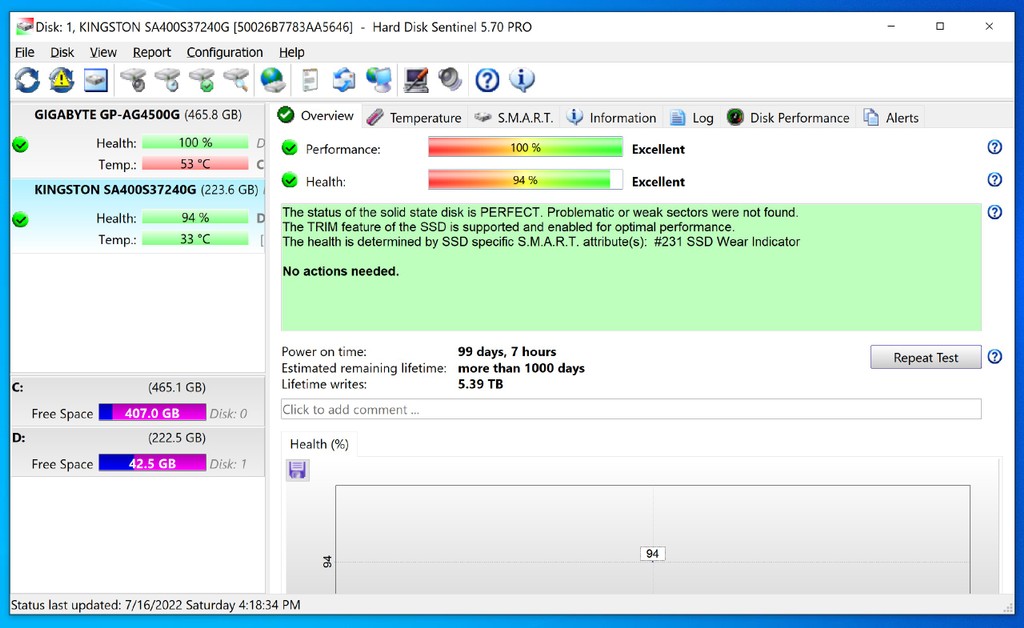Click the green check icon beside Performance label
The height and width of the screenshot is (628, 1024).
tap(289, 148)
